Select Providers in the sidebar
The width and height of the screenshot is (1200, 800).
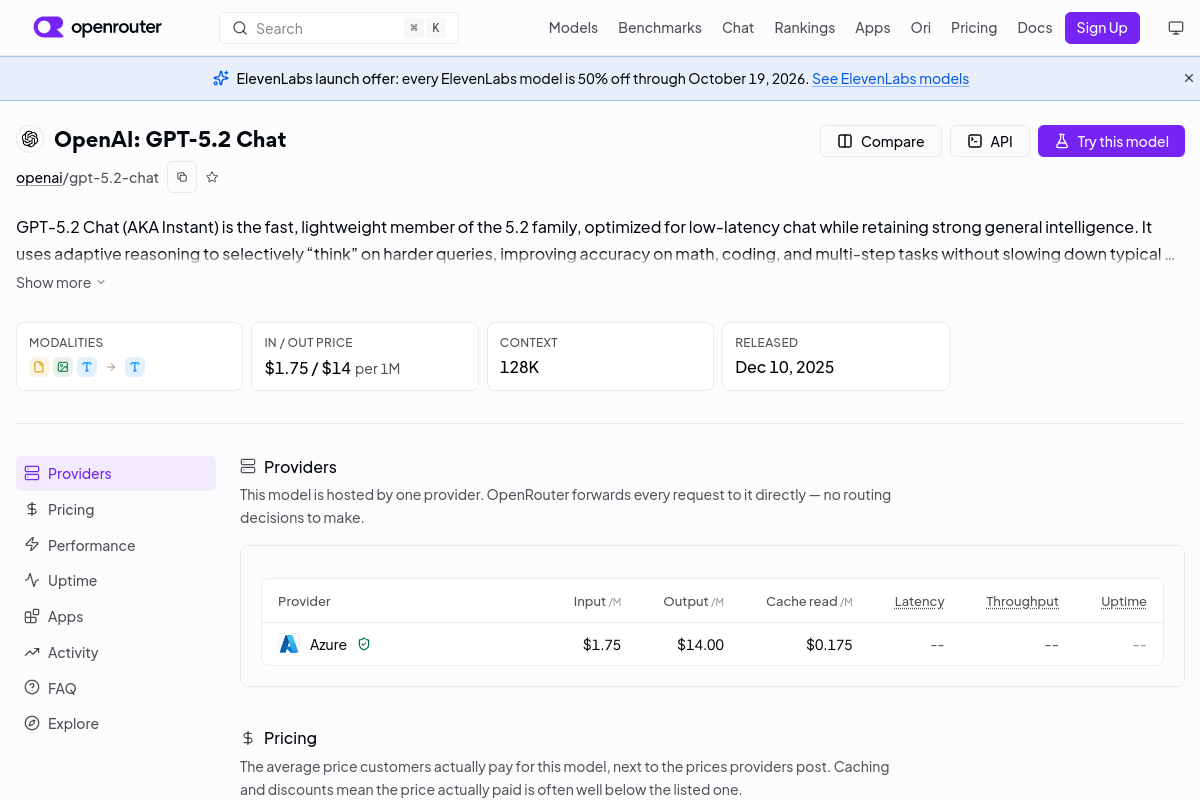(x=116, y=473)
